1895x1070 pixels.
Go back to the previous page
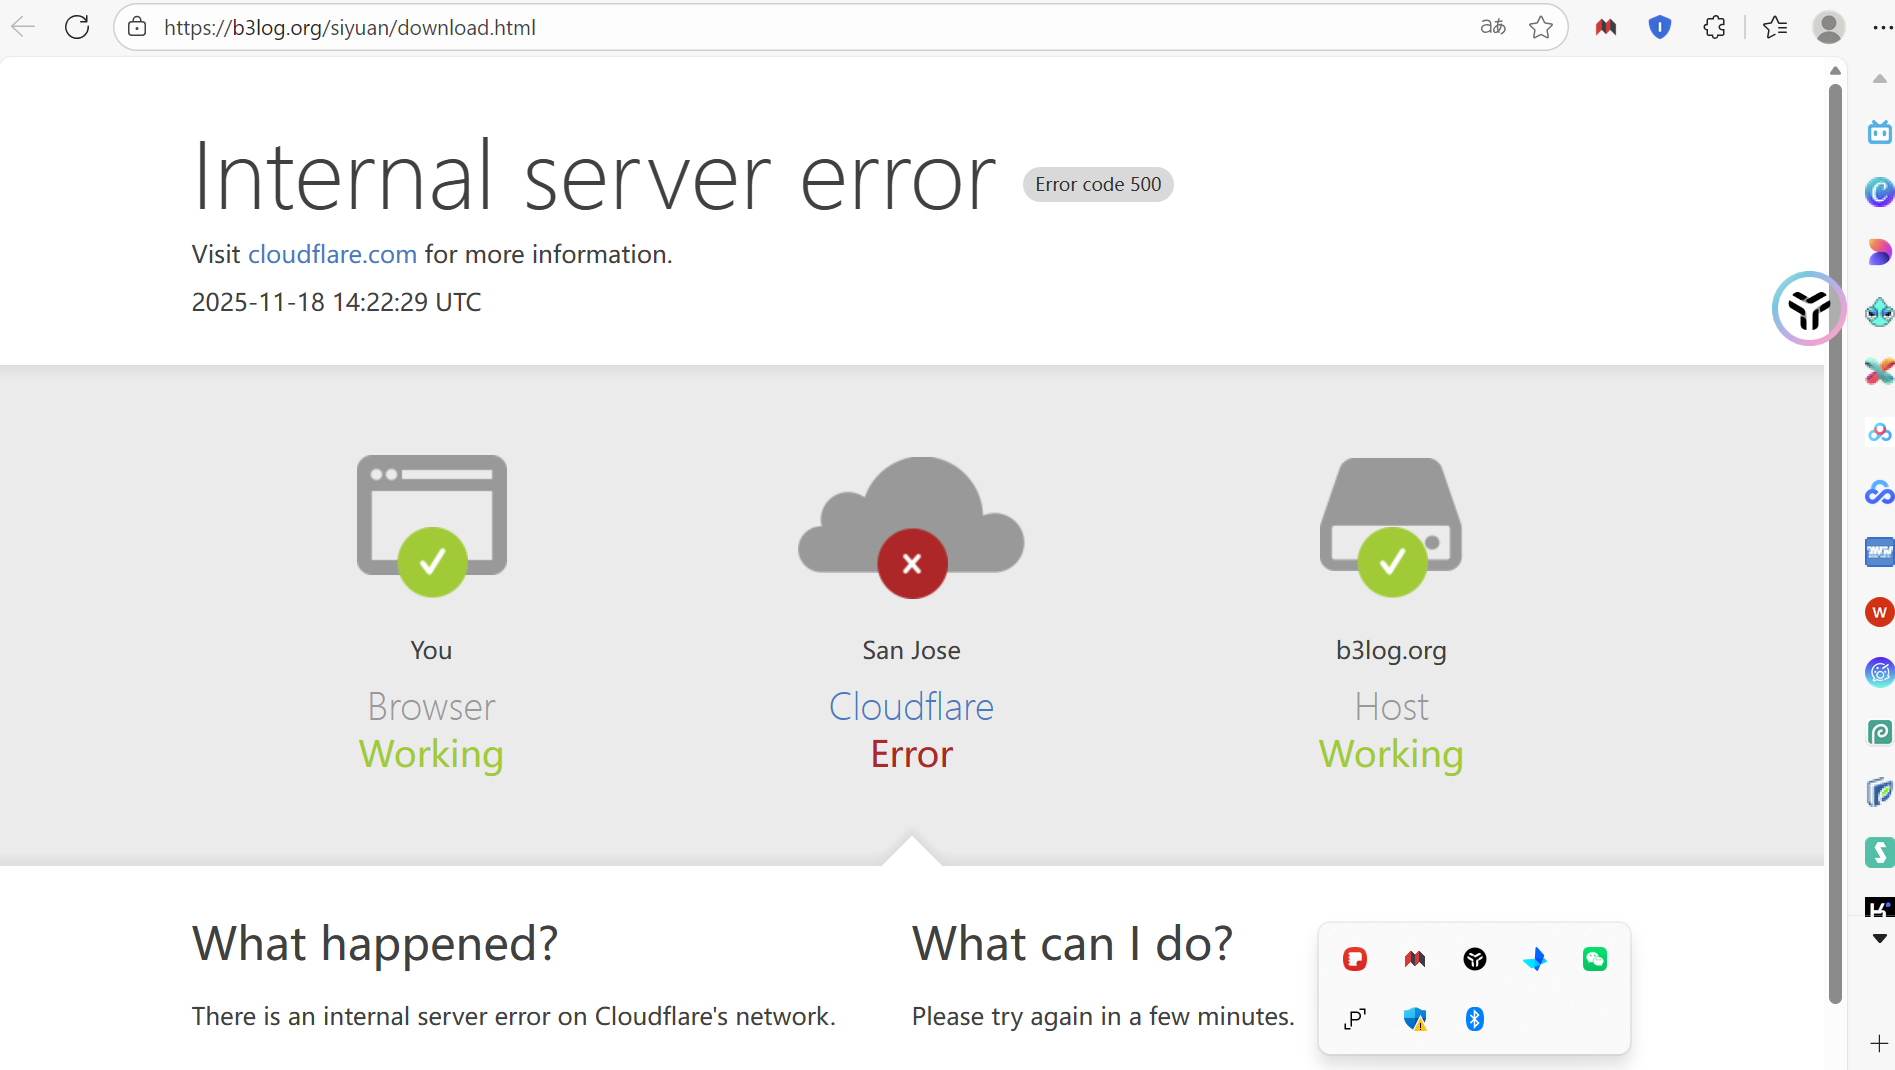tap(23, 27)
